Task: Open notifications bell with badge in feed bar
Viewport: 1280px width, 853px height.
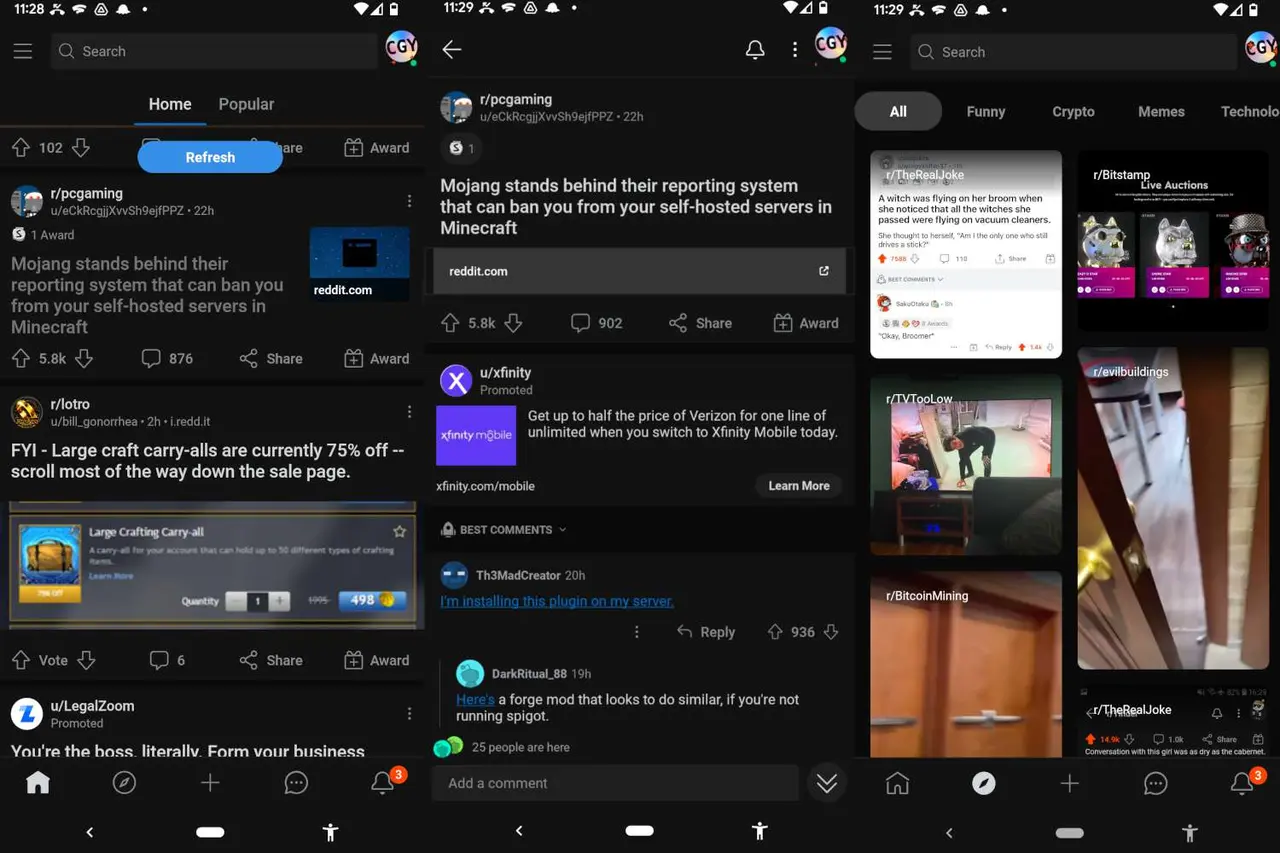Action: pos(384,781)
